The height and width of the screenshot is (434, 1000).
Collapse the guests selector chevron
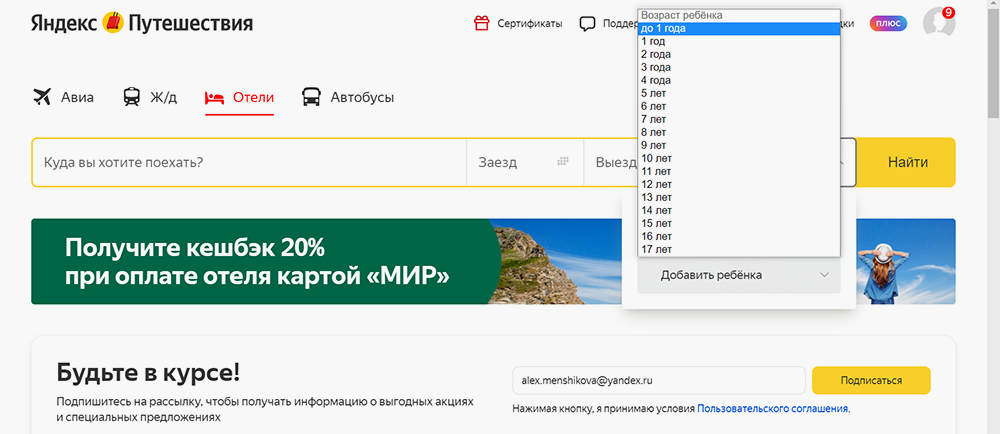(841, 163)
